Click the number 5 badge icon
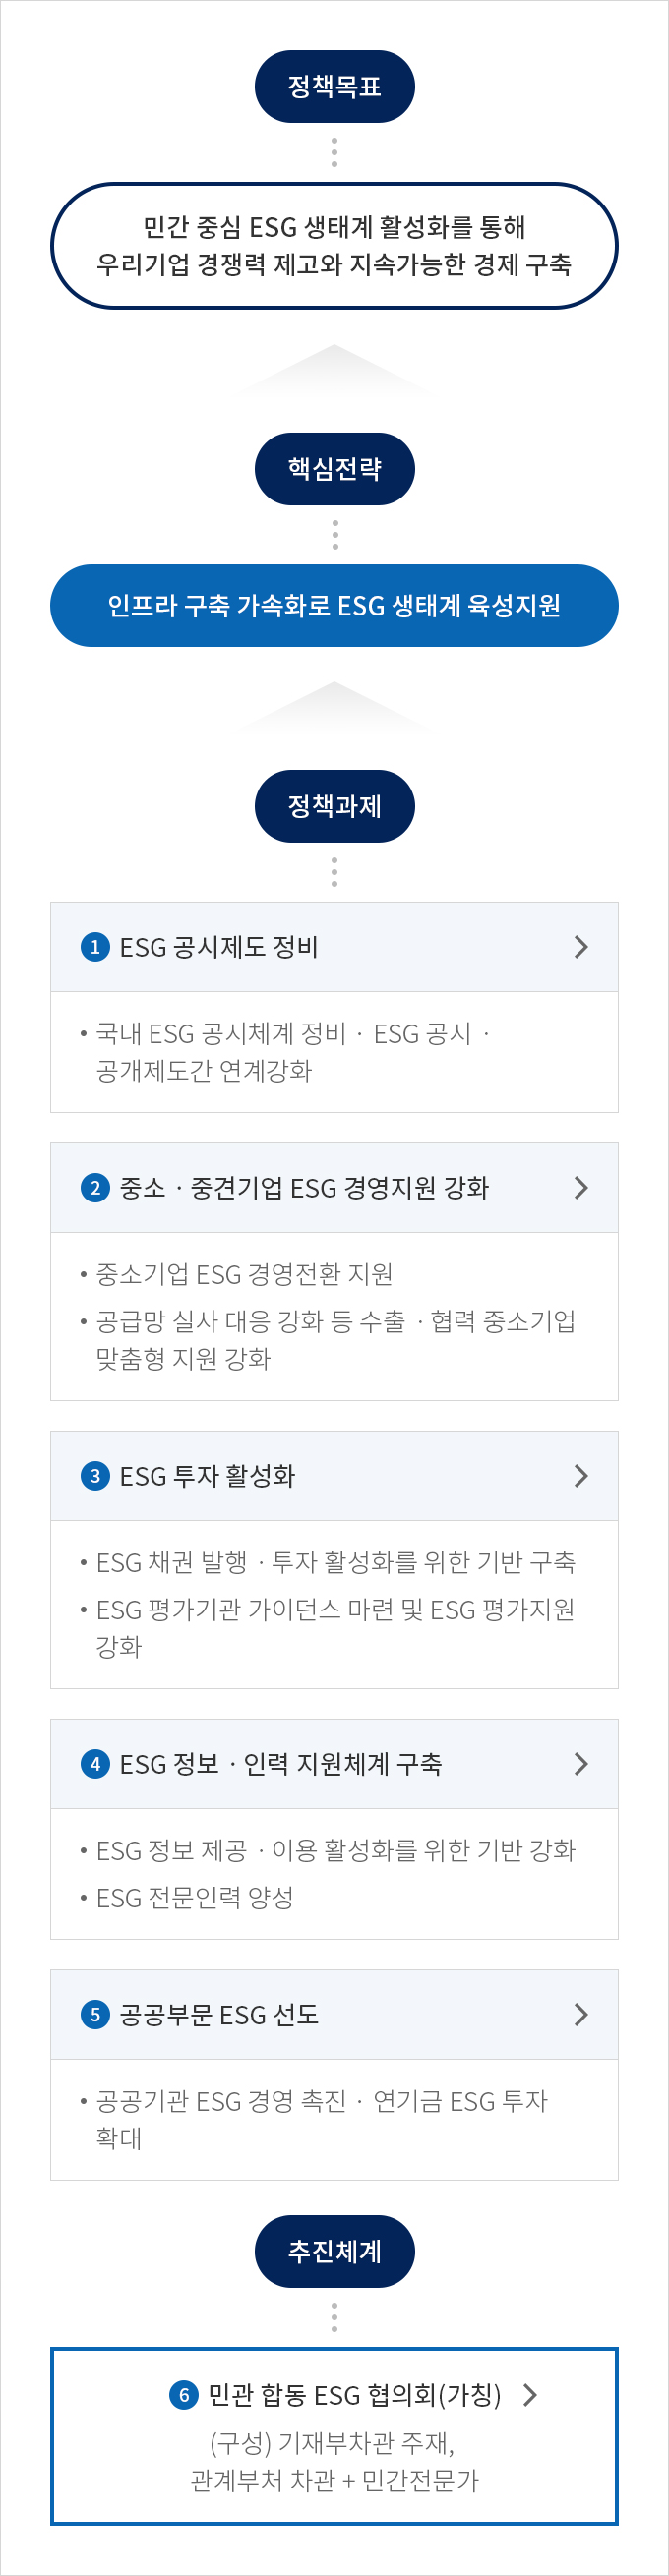This screenshot has width=669, height=2576. (95, 2014)
